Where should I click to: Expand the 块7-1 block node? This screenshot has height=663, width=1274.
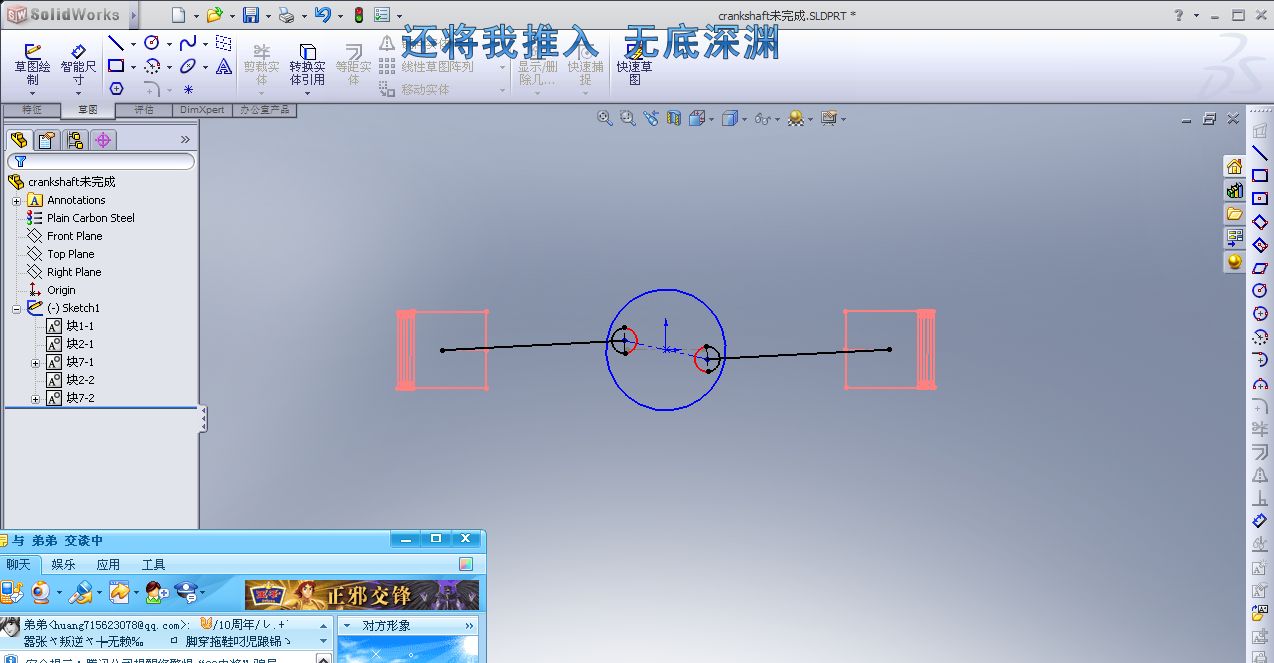pos(36,362)
